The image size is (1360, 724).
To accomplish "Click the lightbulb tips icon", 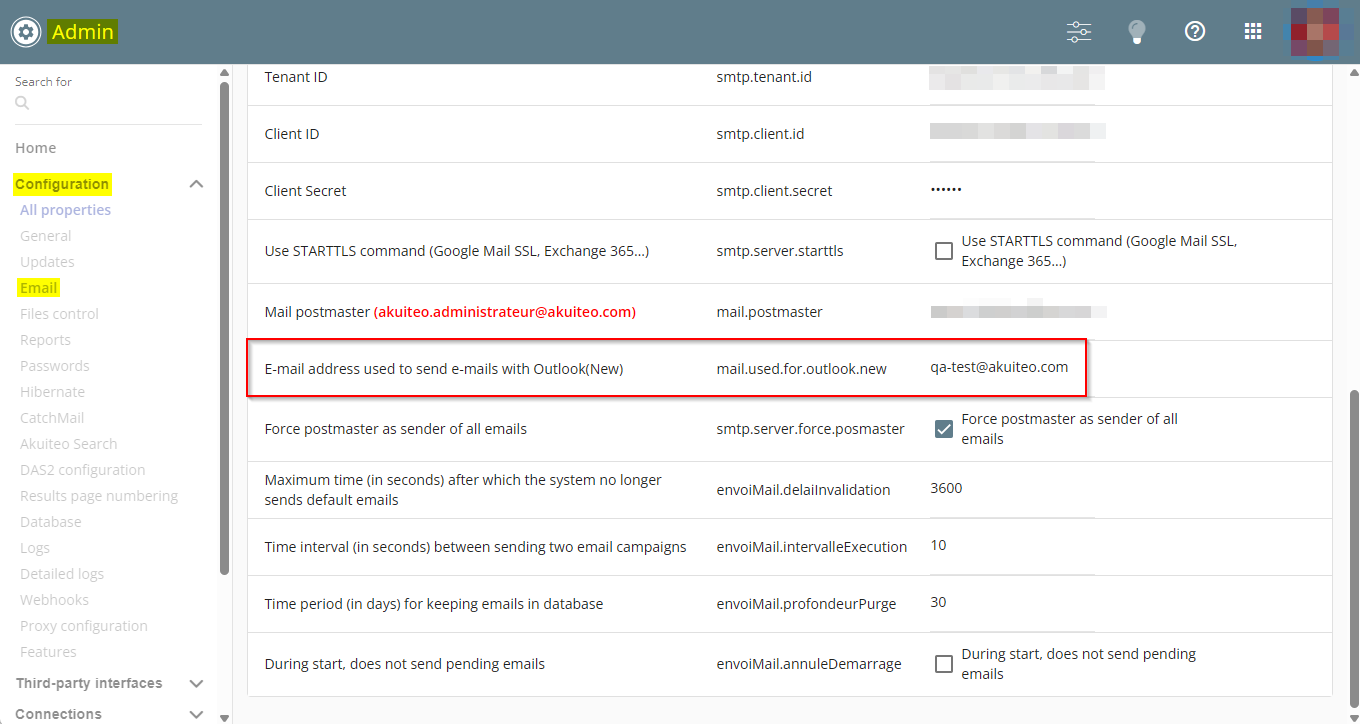I will [x=1136, y=32].
